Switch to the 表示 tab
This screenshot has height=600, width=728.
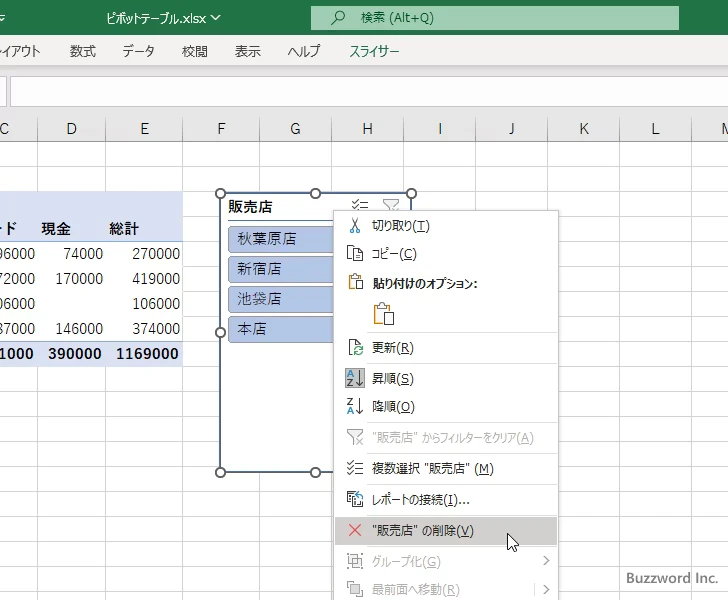point(247,51)
